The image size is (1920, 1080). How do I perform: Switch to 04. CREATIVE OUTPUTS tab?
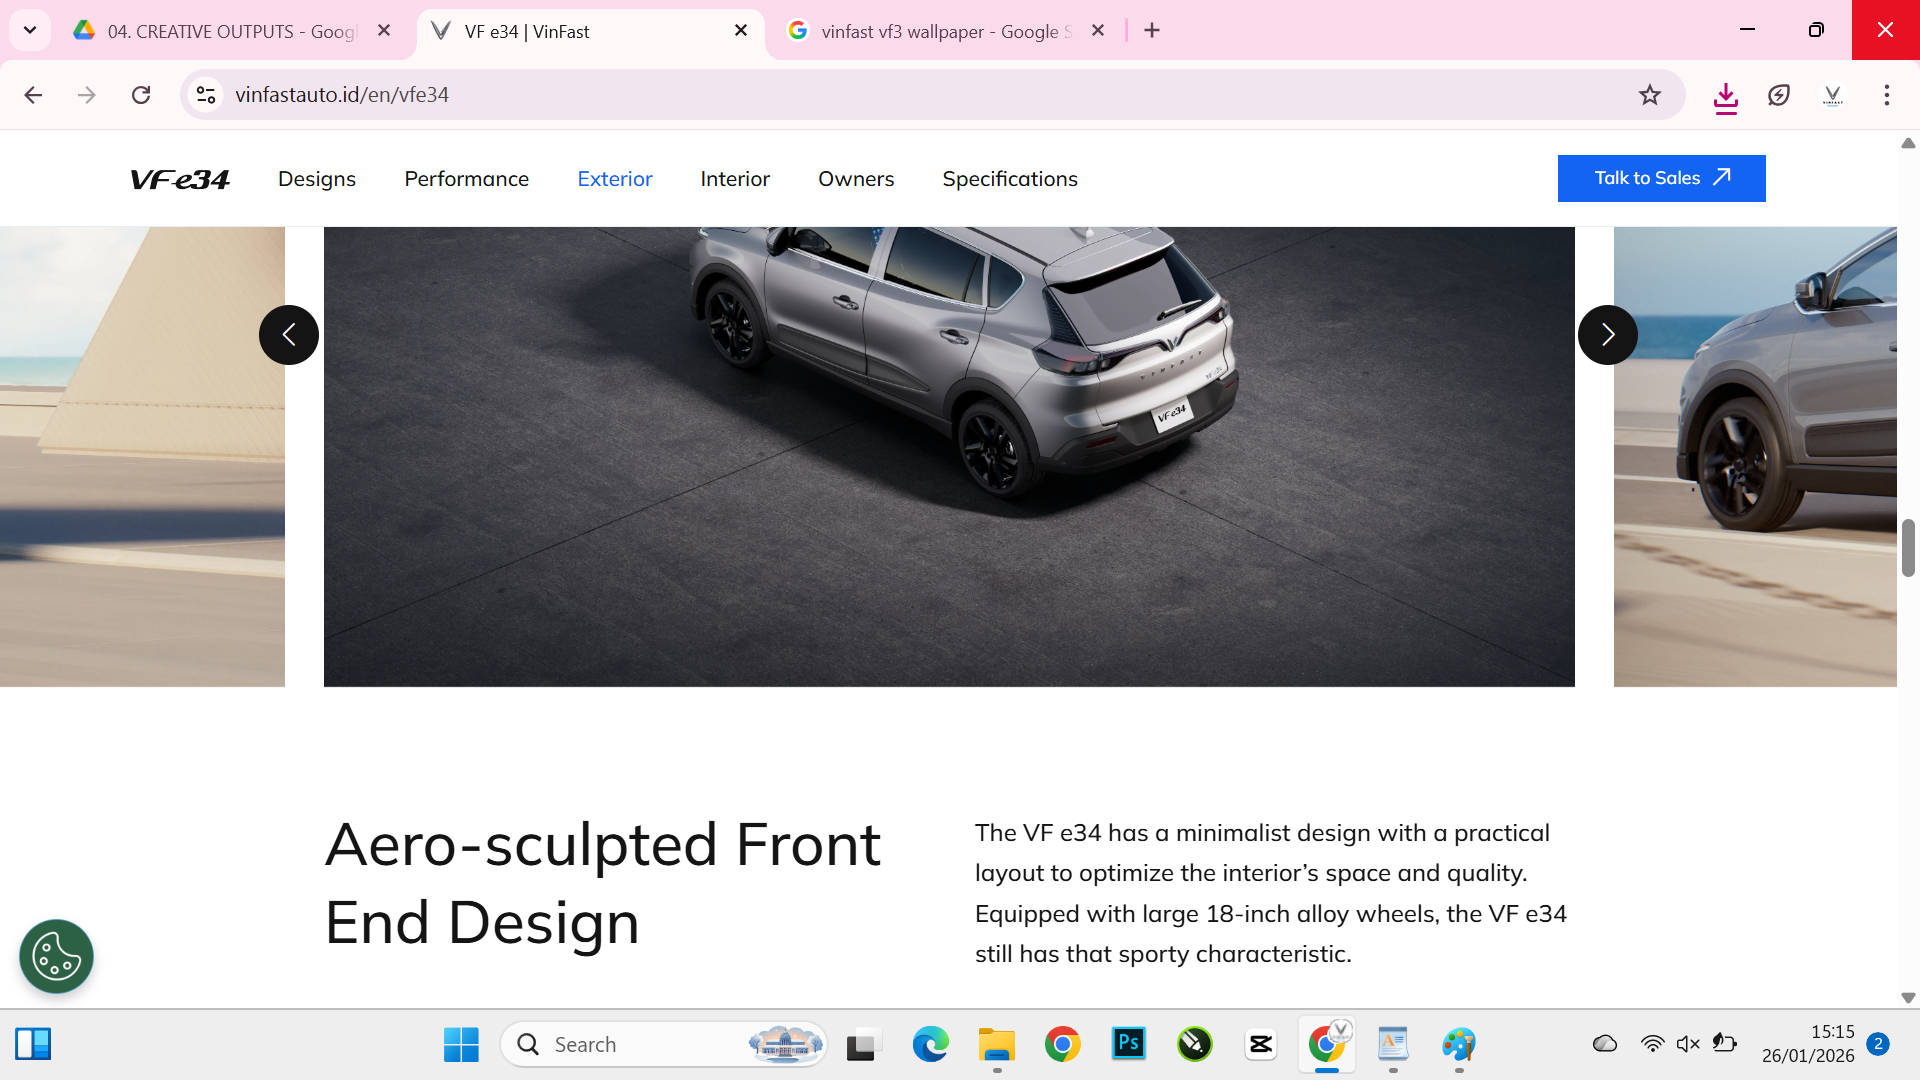[232, 31]
